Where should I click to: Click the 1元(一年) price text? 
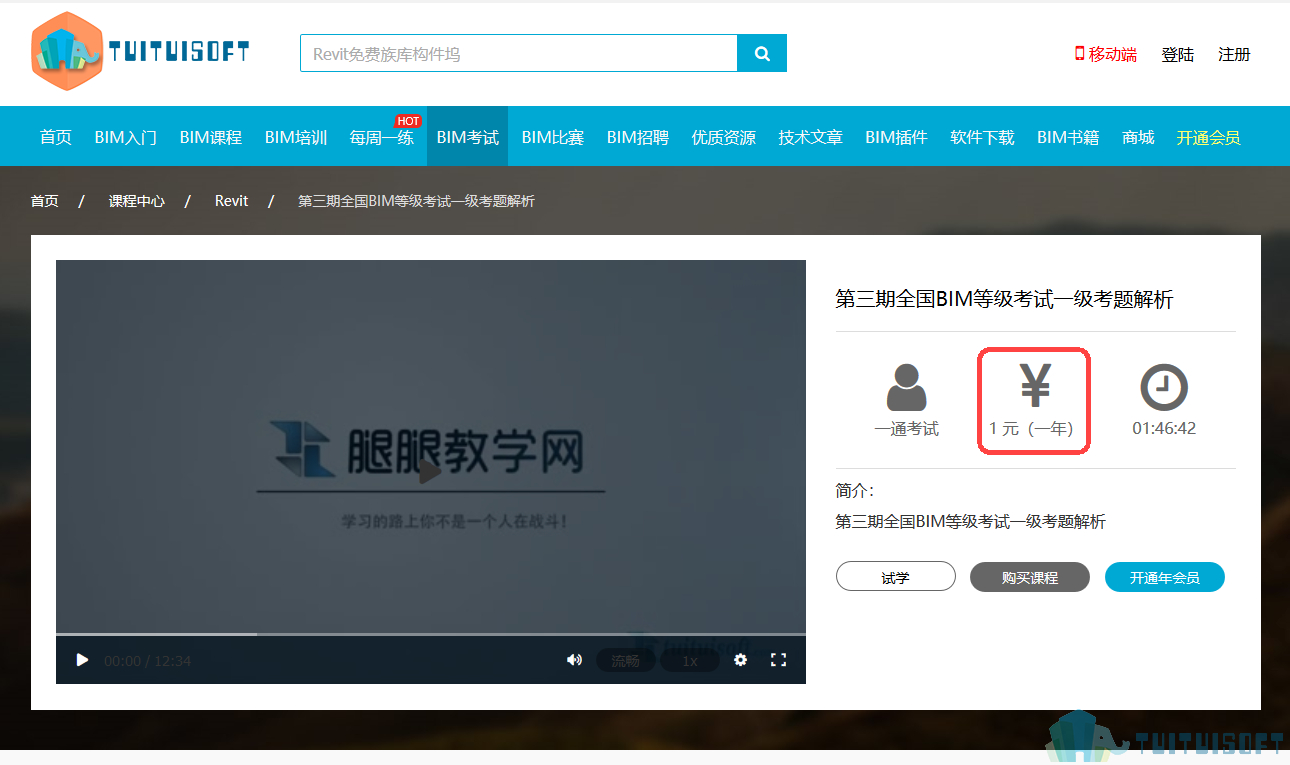[x=1031, y=429]
